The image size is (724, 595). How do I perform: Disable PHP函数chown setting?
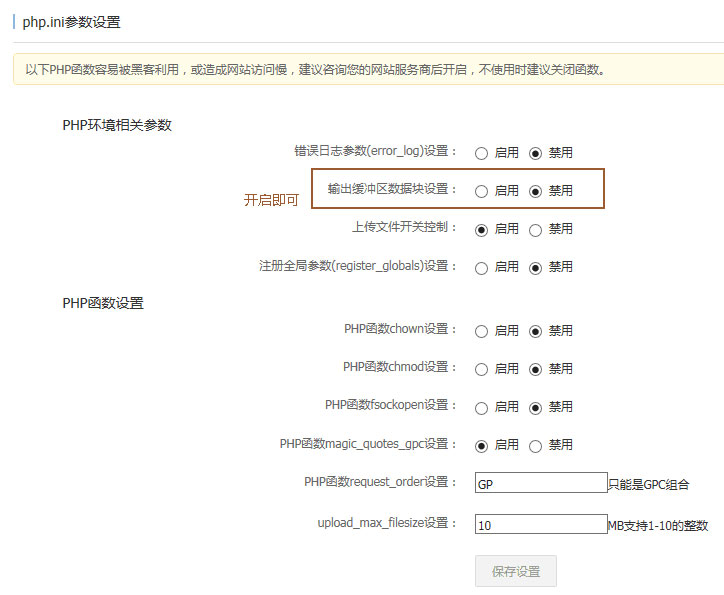coord(535,331)
